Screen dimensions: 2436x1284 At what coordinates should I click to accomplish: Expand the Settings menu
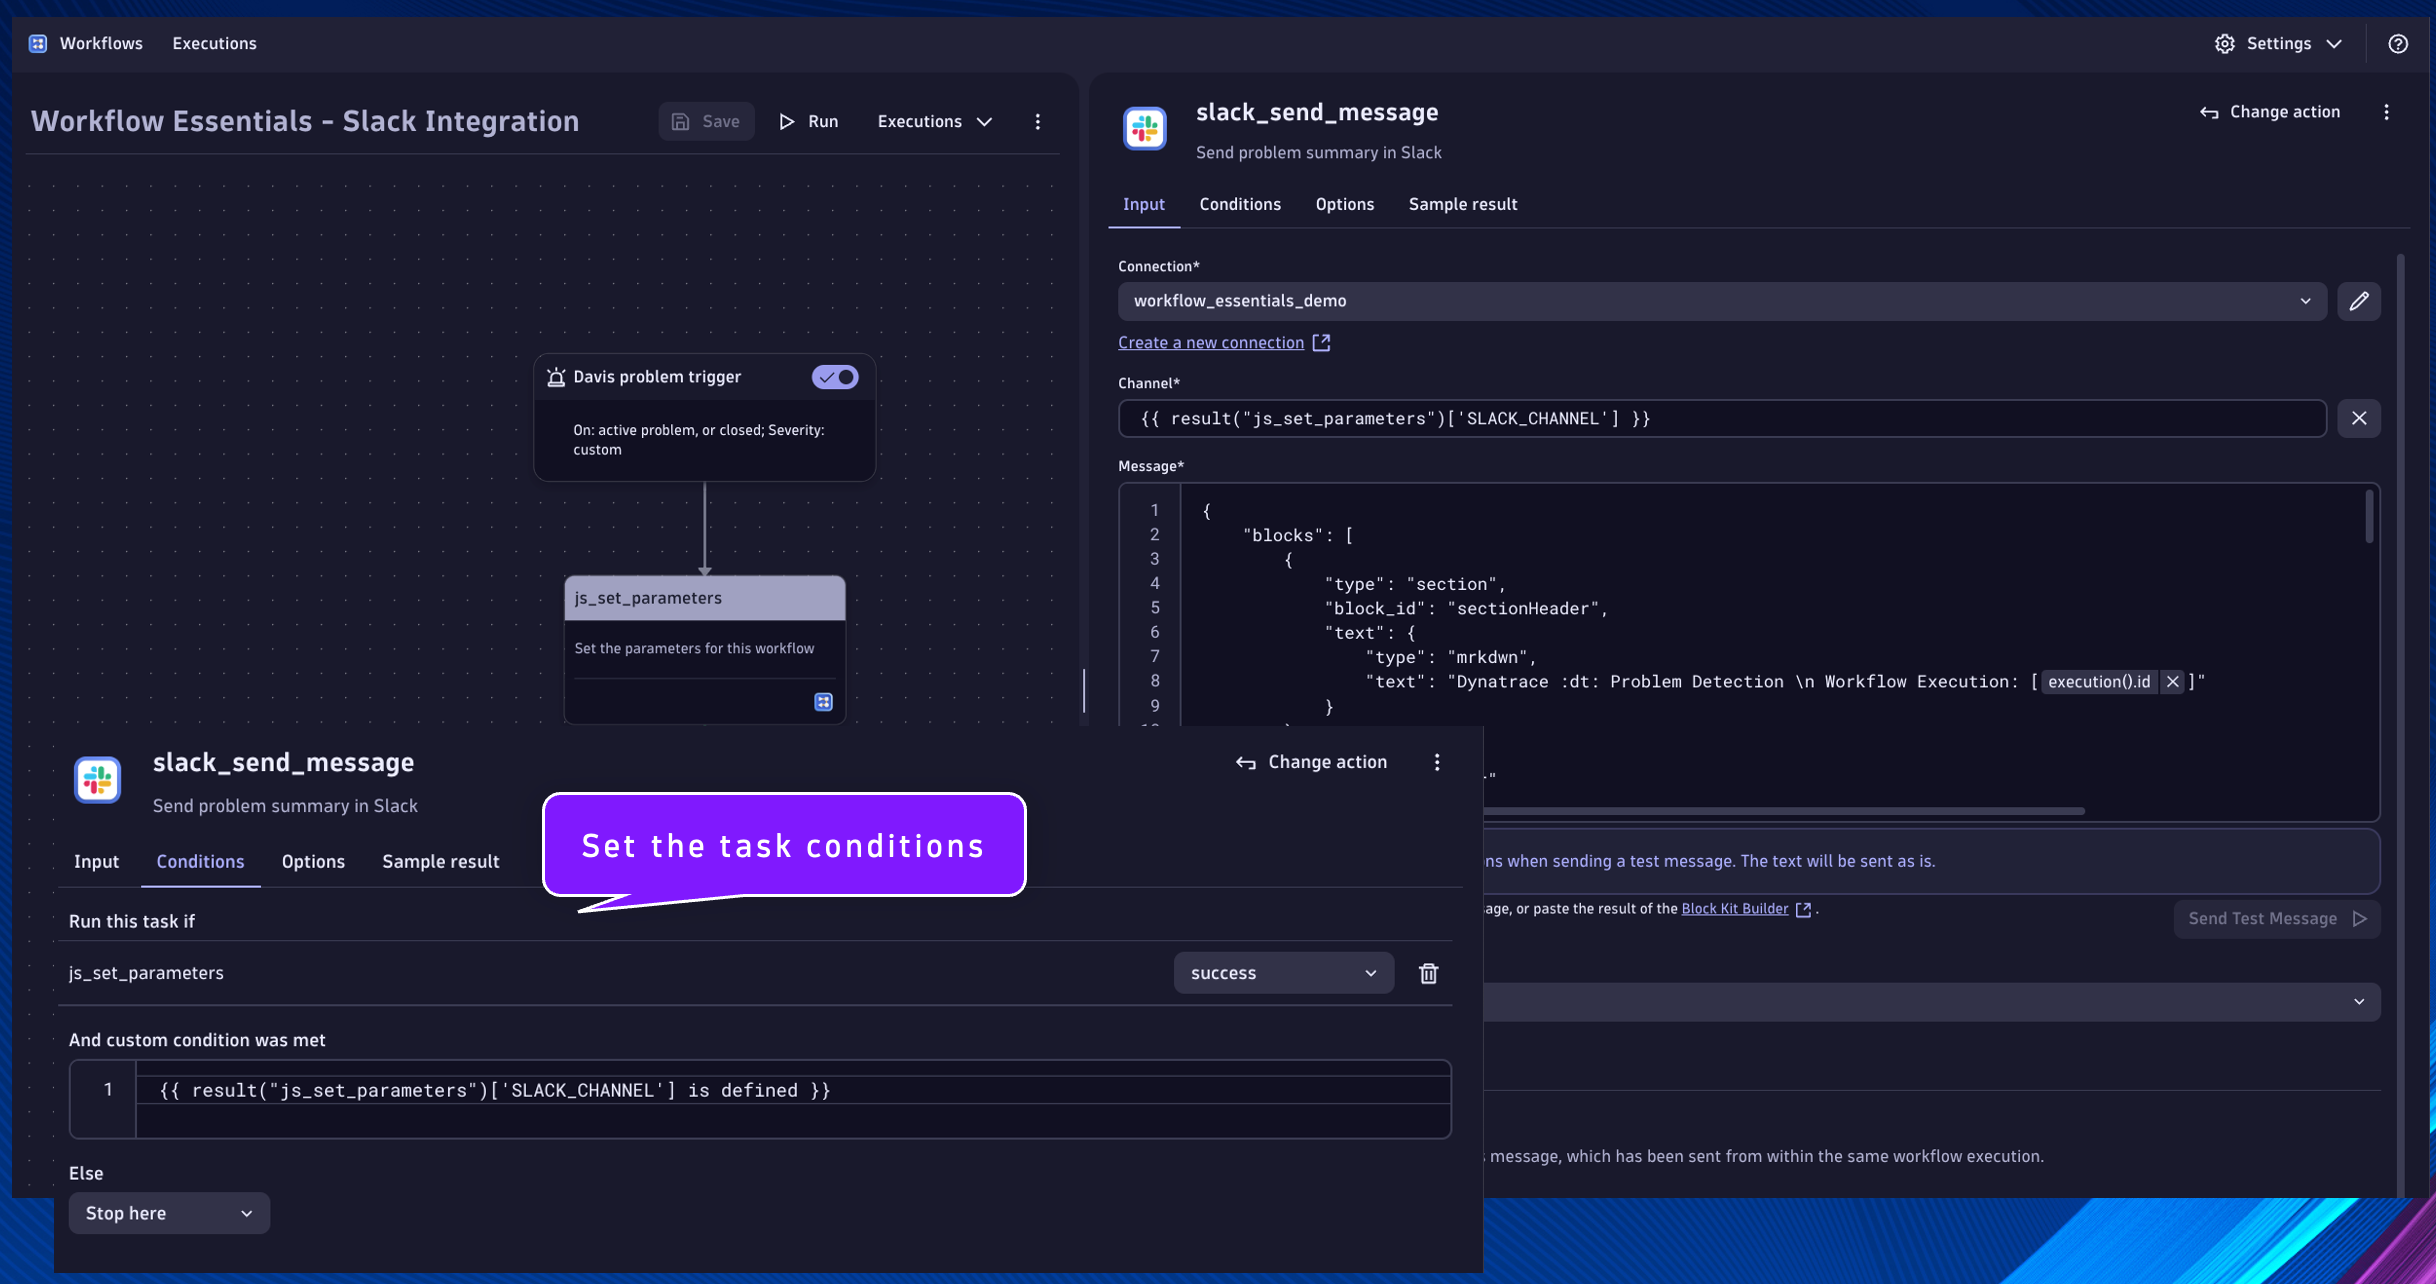pos(2278,43)
